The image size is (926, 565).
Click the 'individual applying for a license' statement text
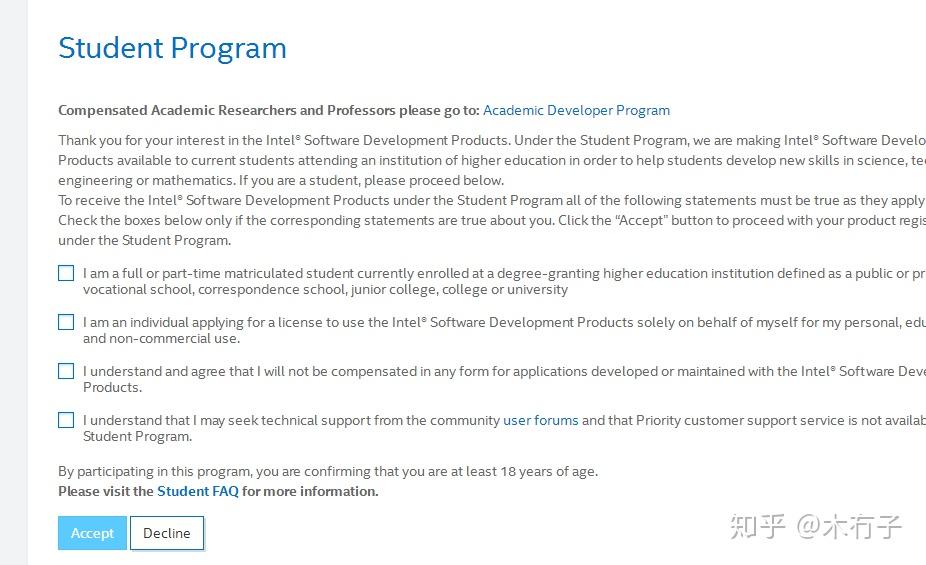504,330
